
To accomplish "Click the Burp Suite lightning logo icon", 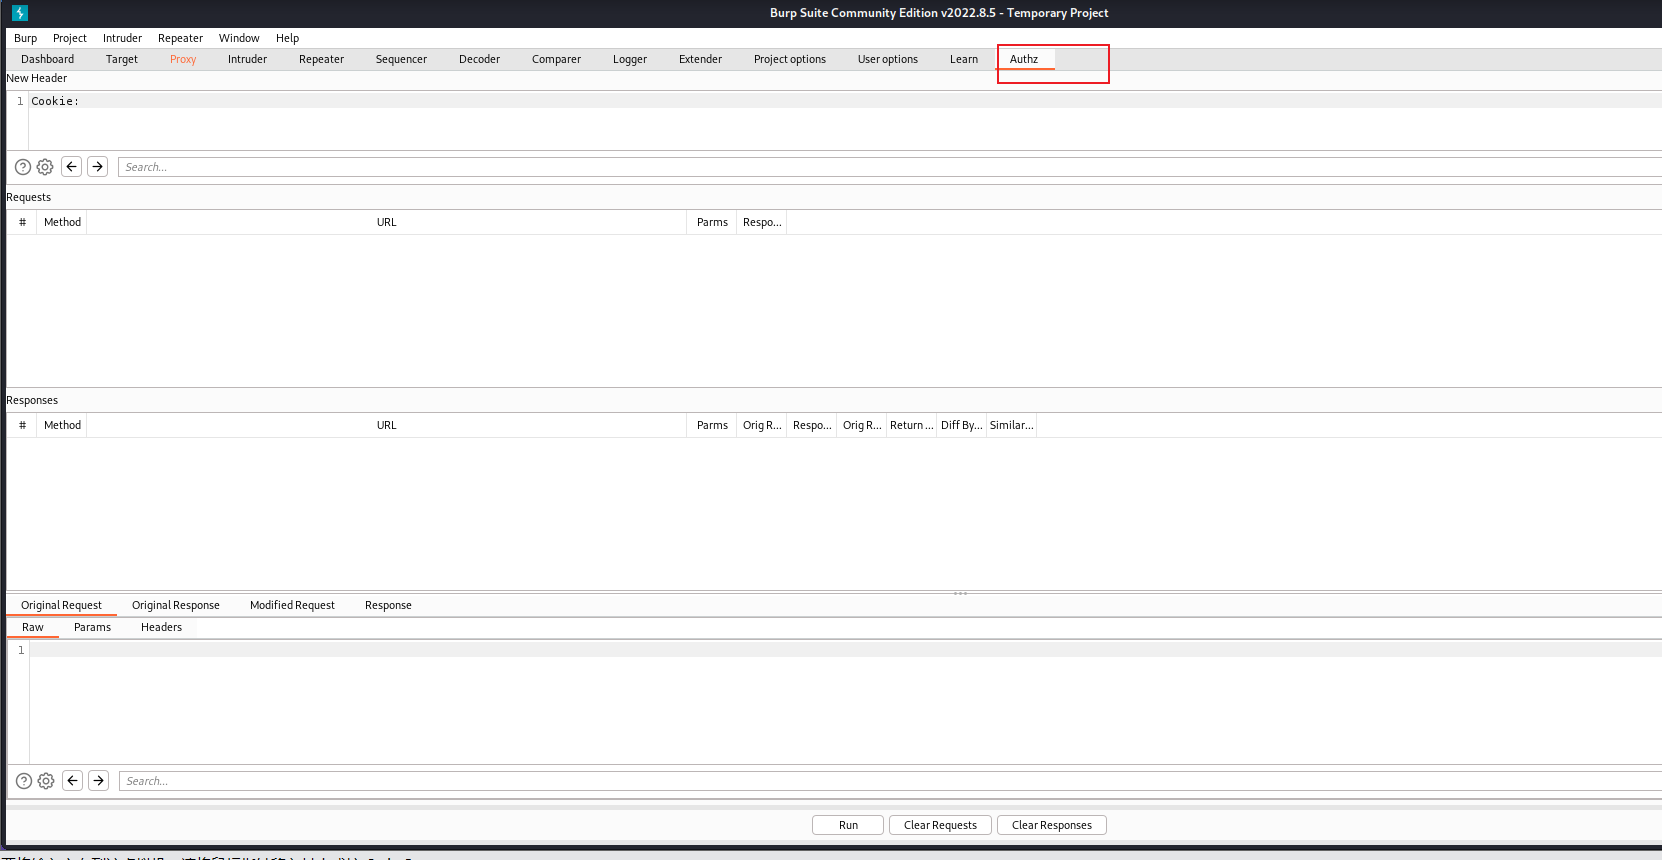I will [x=20, y=13].
